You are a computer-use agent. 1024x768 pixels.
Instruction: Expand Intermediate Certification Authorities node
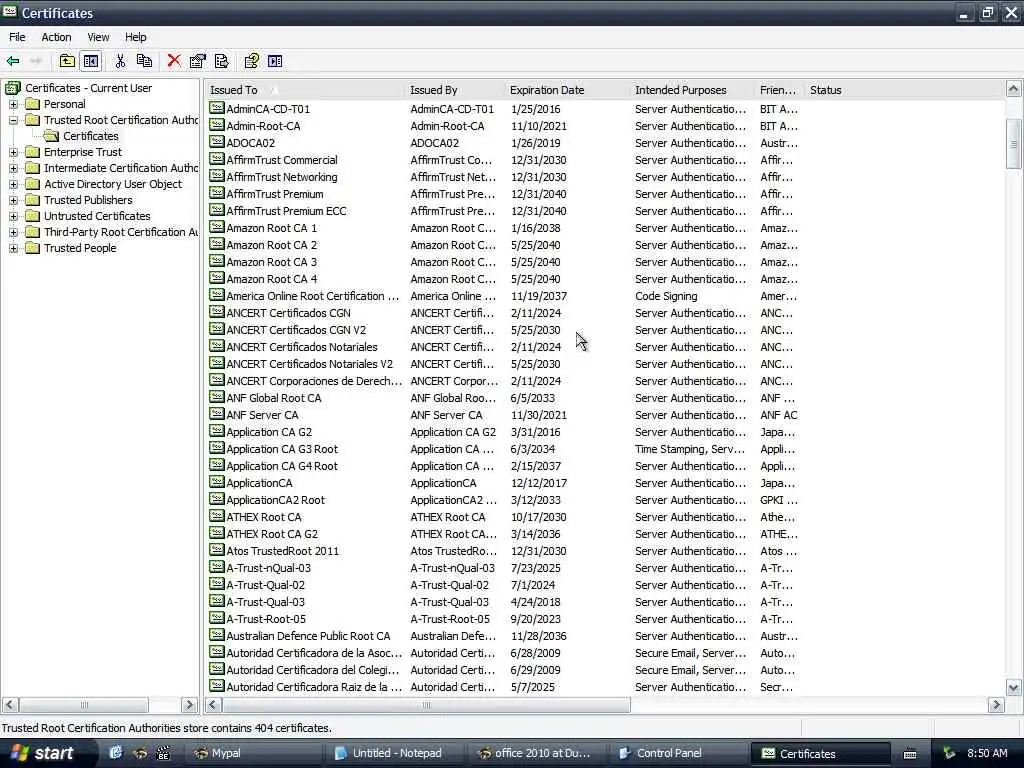click(x=13, y=168)
